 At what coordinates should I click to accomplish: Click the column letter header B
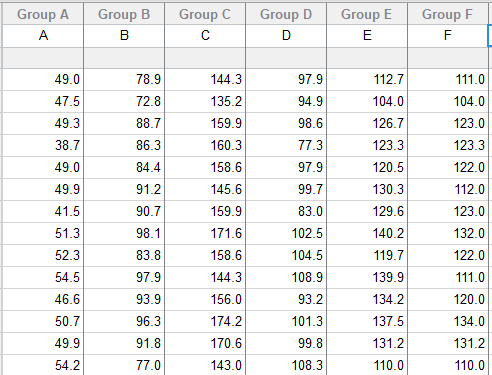pos(124,36)
